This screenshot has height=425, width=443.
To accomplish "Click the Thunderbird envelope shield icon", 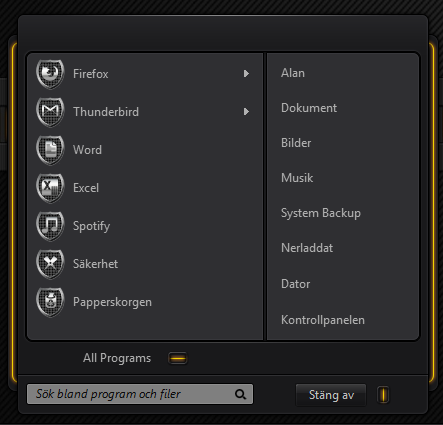I will 50,112.
